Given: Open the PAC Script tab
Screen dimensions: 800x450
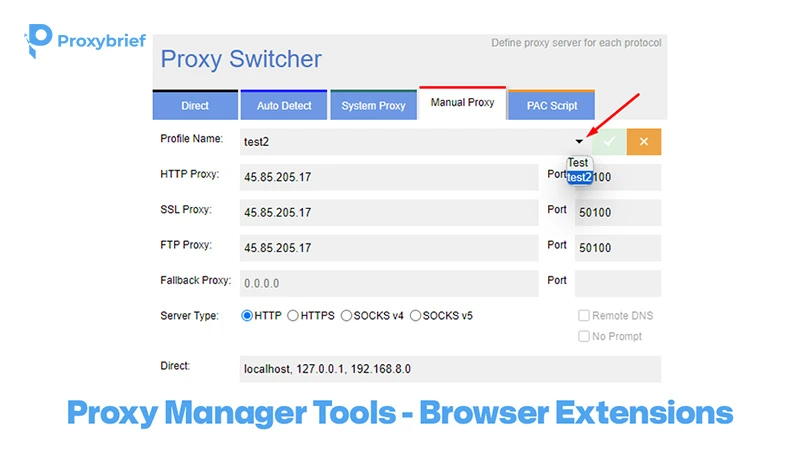Looking at the screenshot, I should coord(552,105).
